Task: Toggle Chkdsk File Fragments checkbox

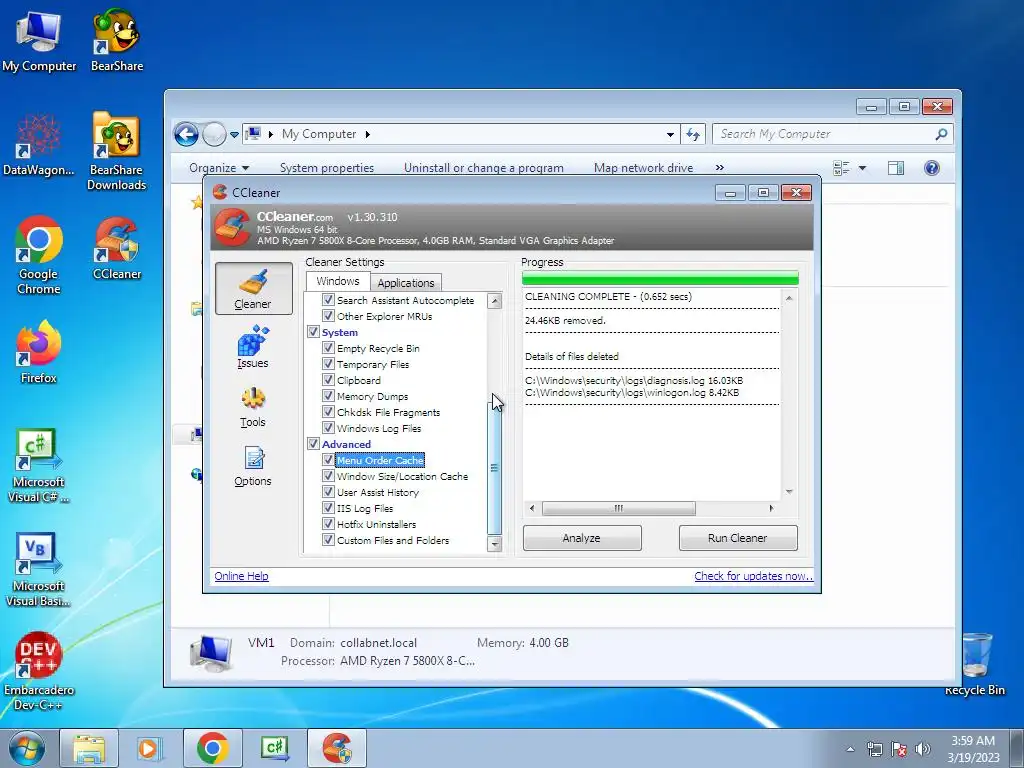Action: [x=328, y=411]
